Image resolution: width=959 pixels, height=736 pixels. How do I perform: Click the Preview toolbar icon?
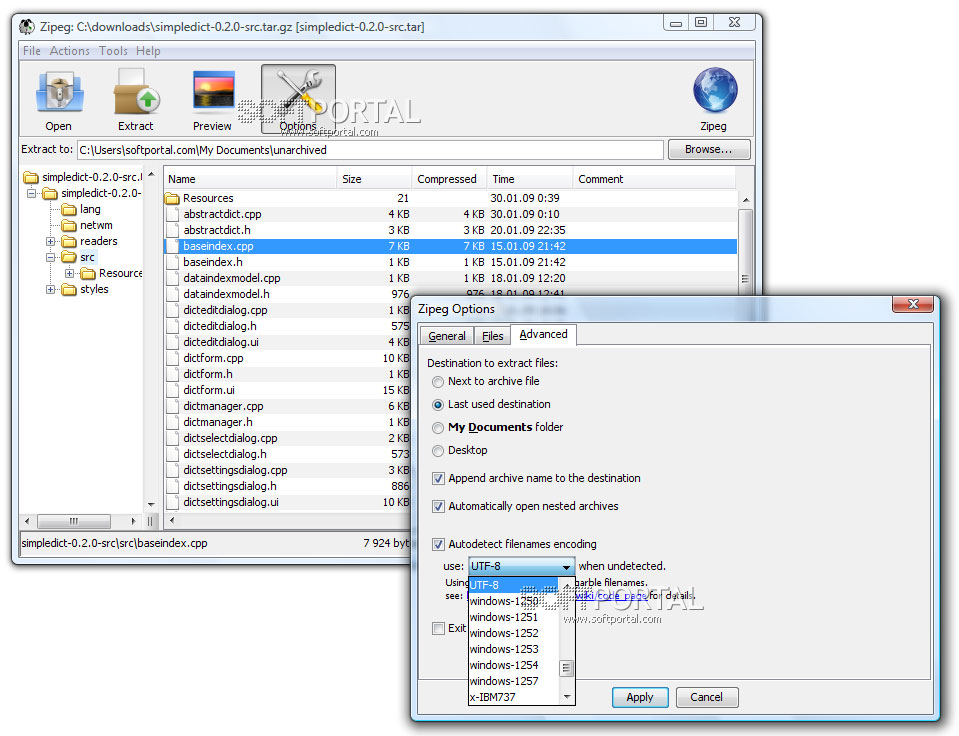[213, 92]
